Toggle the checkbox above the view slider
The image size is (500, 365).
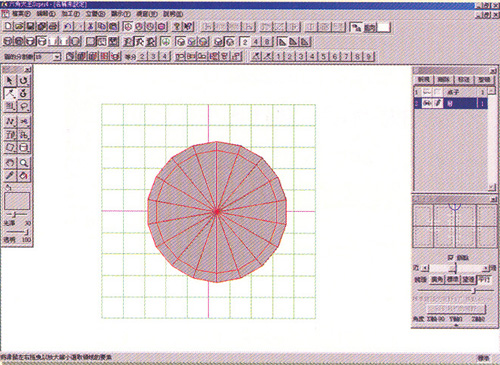tap(451, 257)
